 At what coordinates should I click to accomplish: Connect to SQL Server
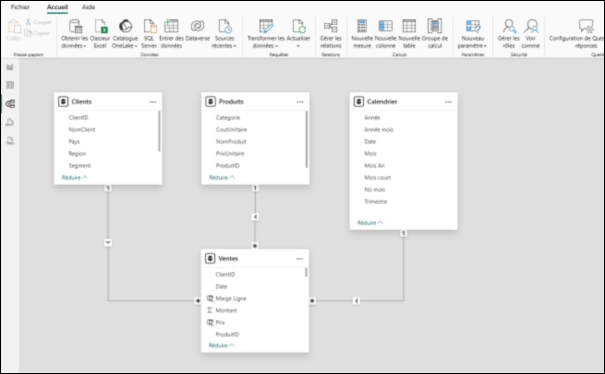pyautogui.click(x=149, y=34)
